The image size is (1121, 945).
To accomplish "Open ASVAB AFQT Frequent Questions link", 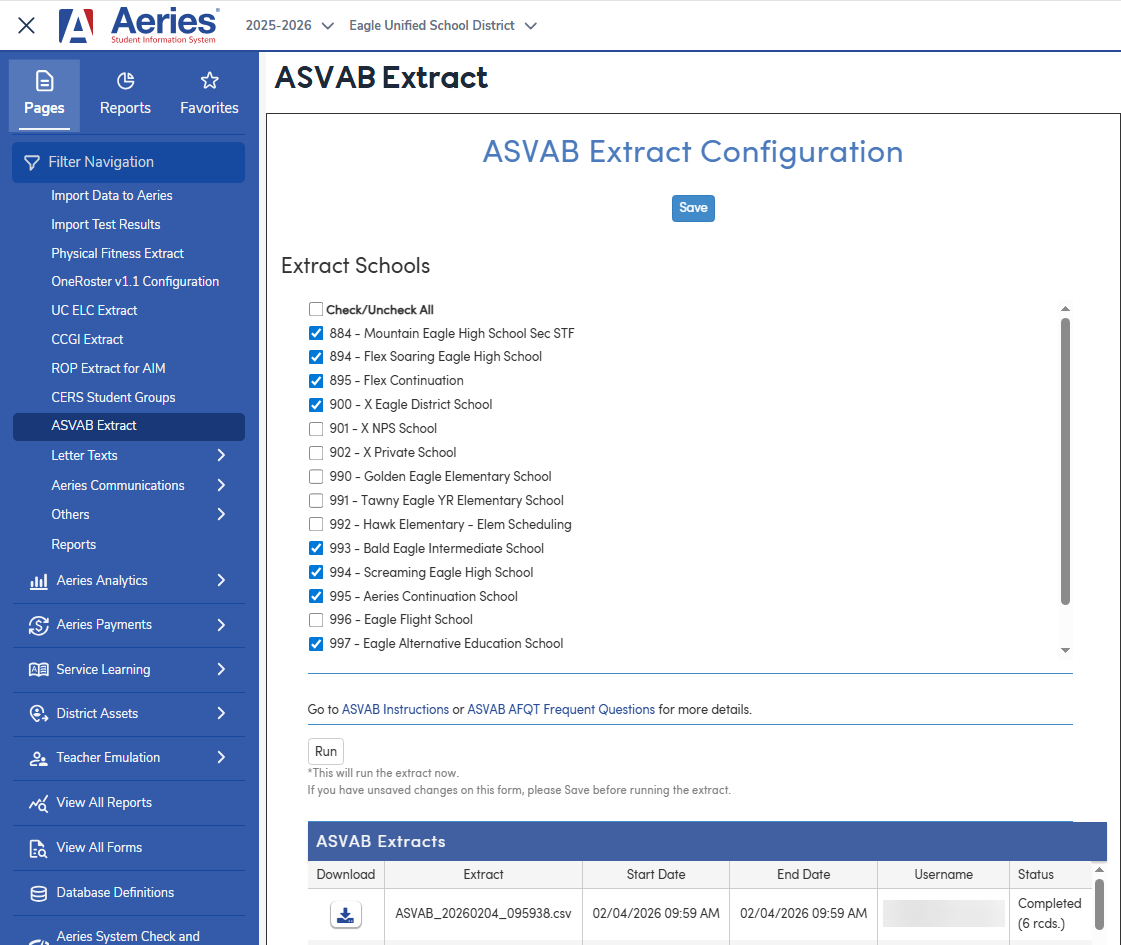I will [x=561, y=710].
